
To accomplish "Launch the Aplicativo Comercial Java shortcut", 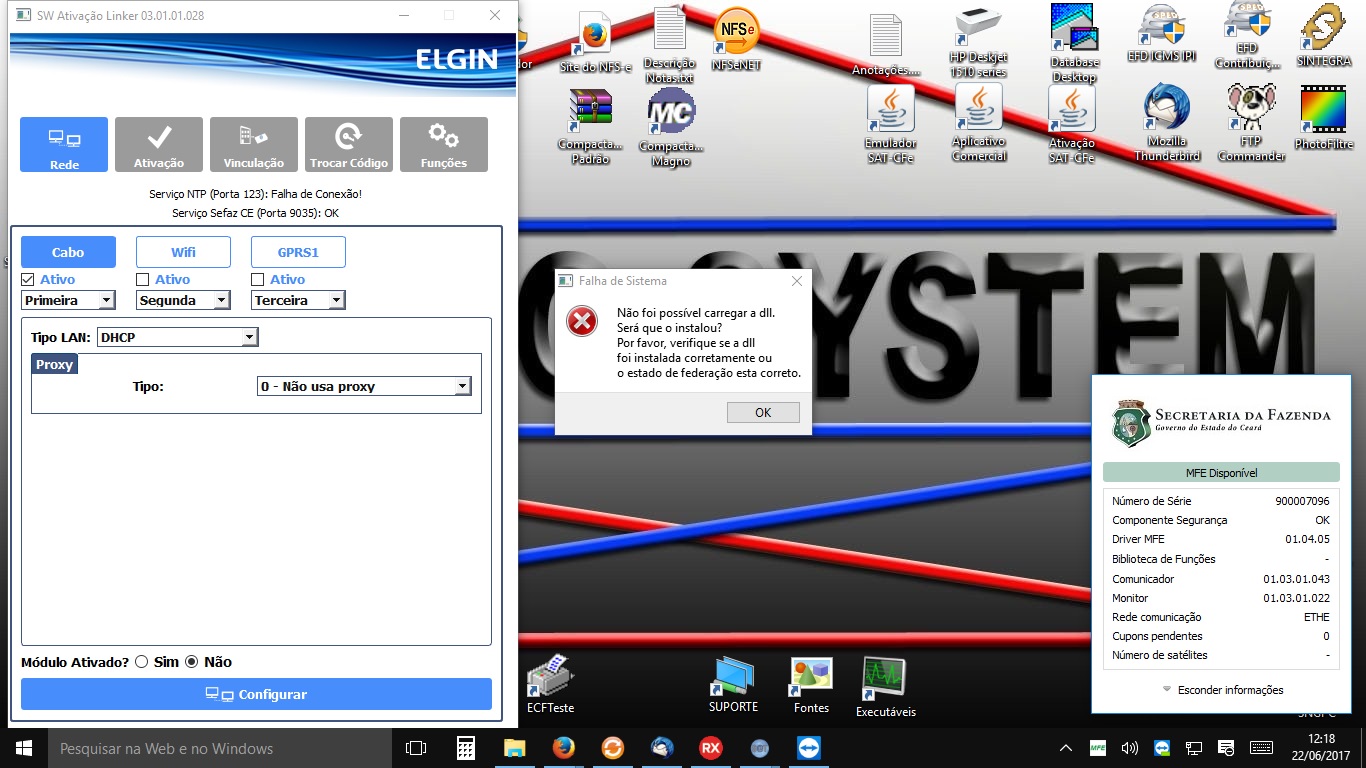I will pos(979,122).
